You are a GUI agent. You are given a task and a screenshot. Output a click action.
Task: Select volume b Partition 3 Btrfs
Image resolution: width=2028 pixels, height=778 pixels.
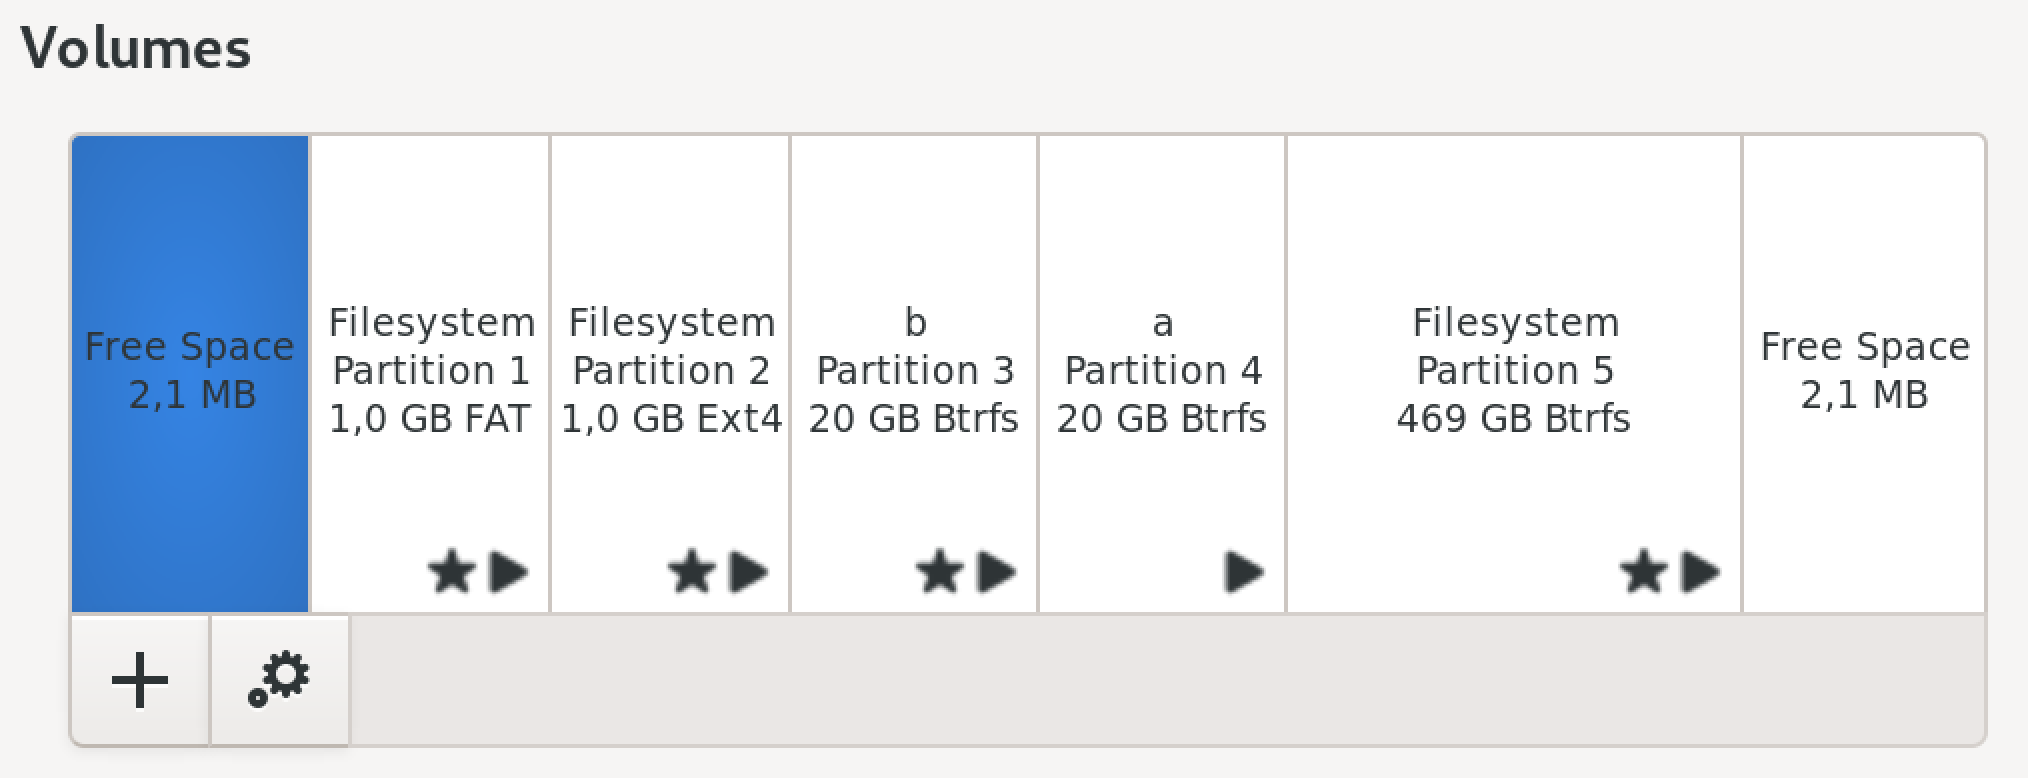pyautogui.click(x=914, y=371)
